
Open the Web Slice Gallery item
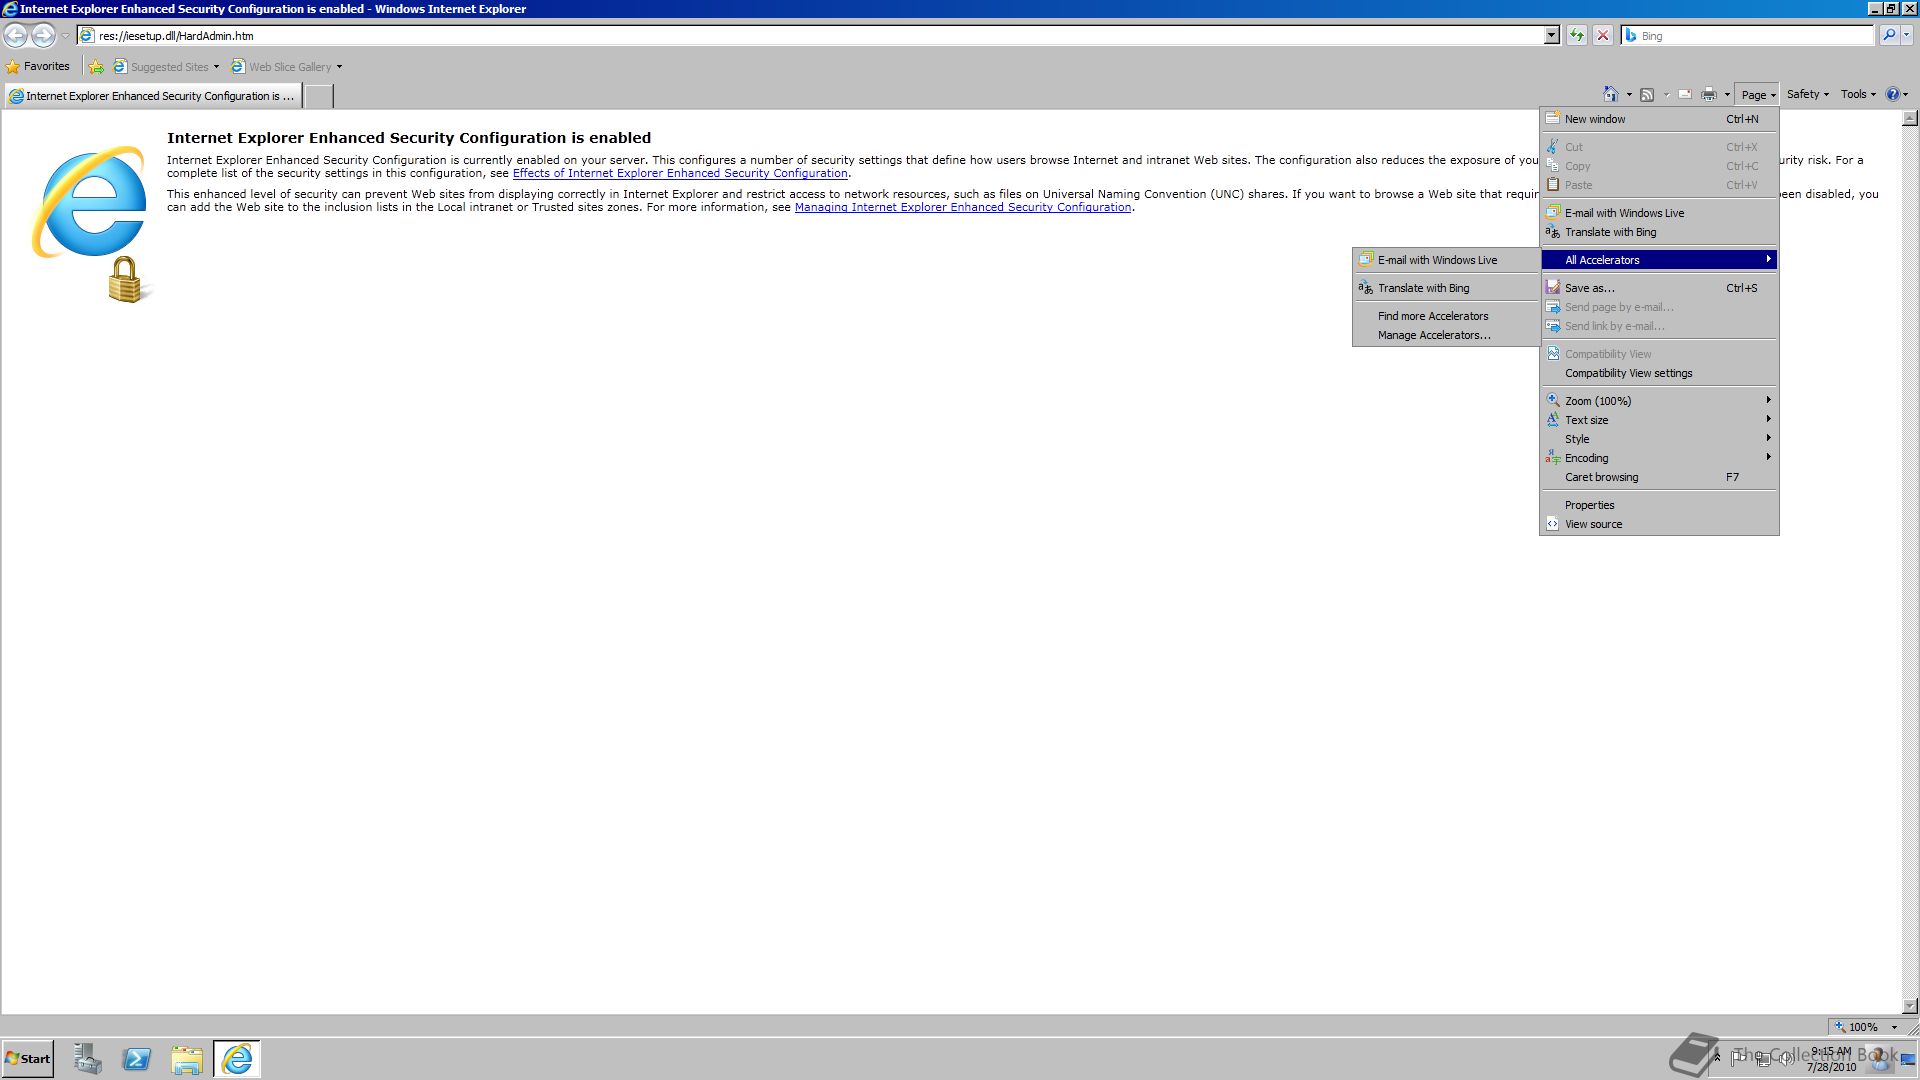287,67
